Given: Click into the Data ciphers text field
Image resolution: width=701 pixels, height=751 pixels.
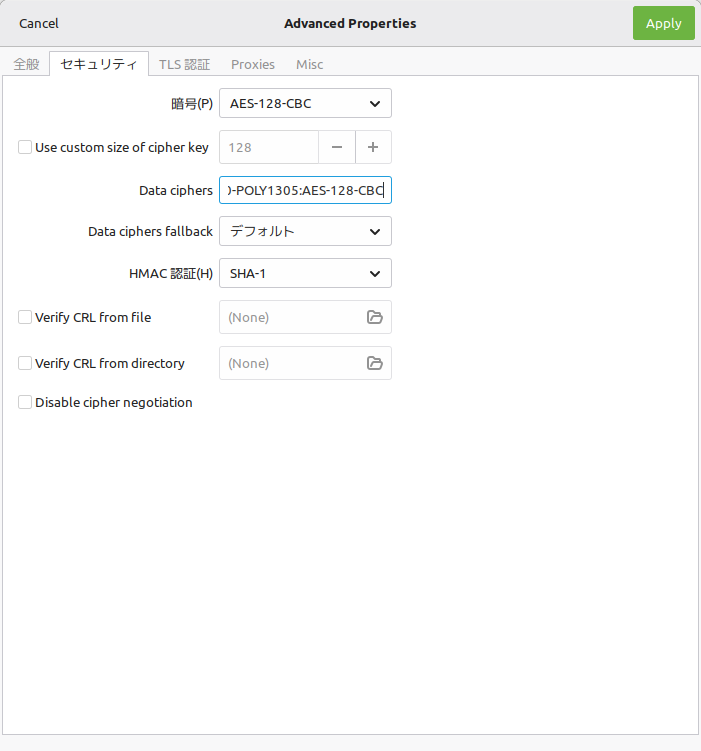Looking at the screenshot, I should click(x=305, y=190).
